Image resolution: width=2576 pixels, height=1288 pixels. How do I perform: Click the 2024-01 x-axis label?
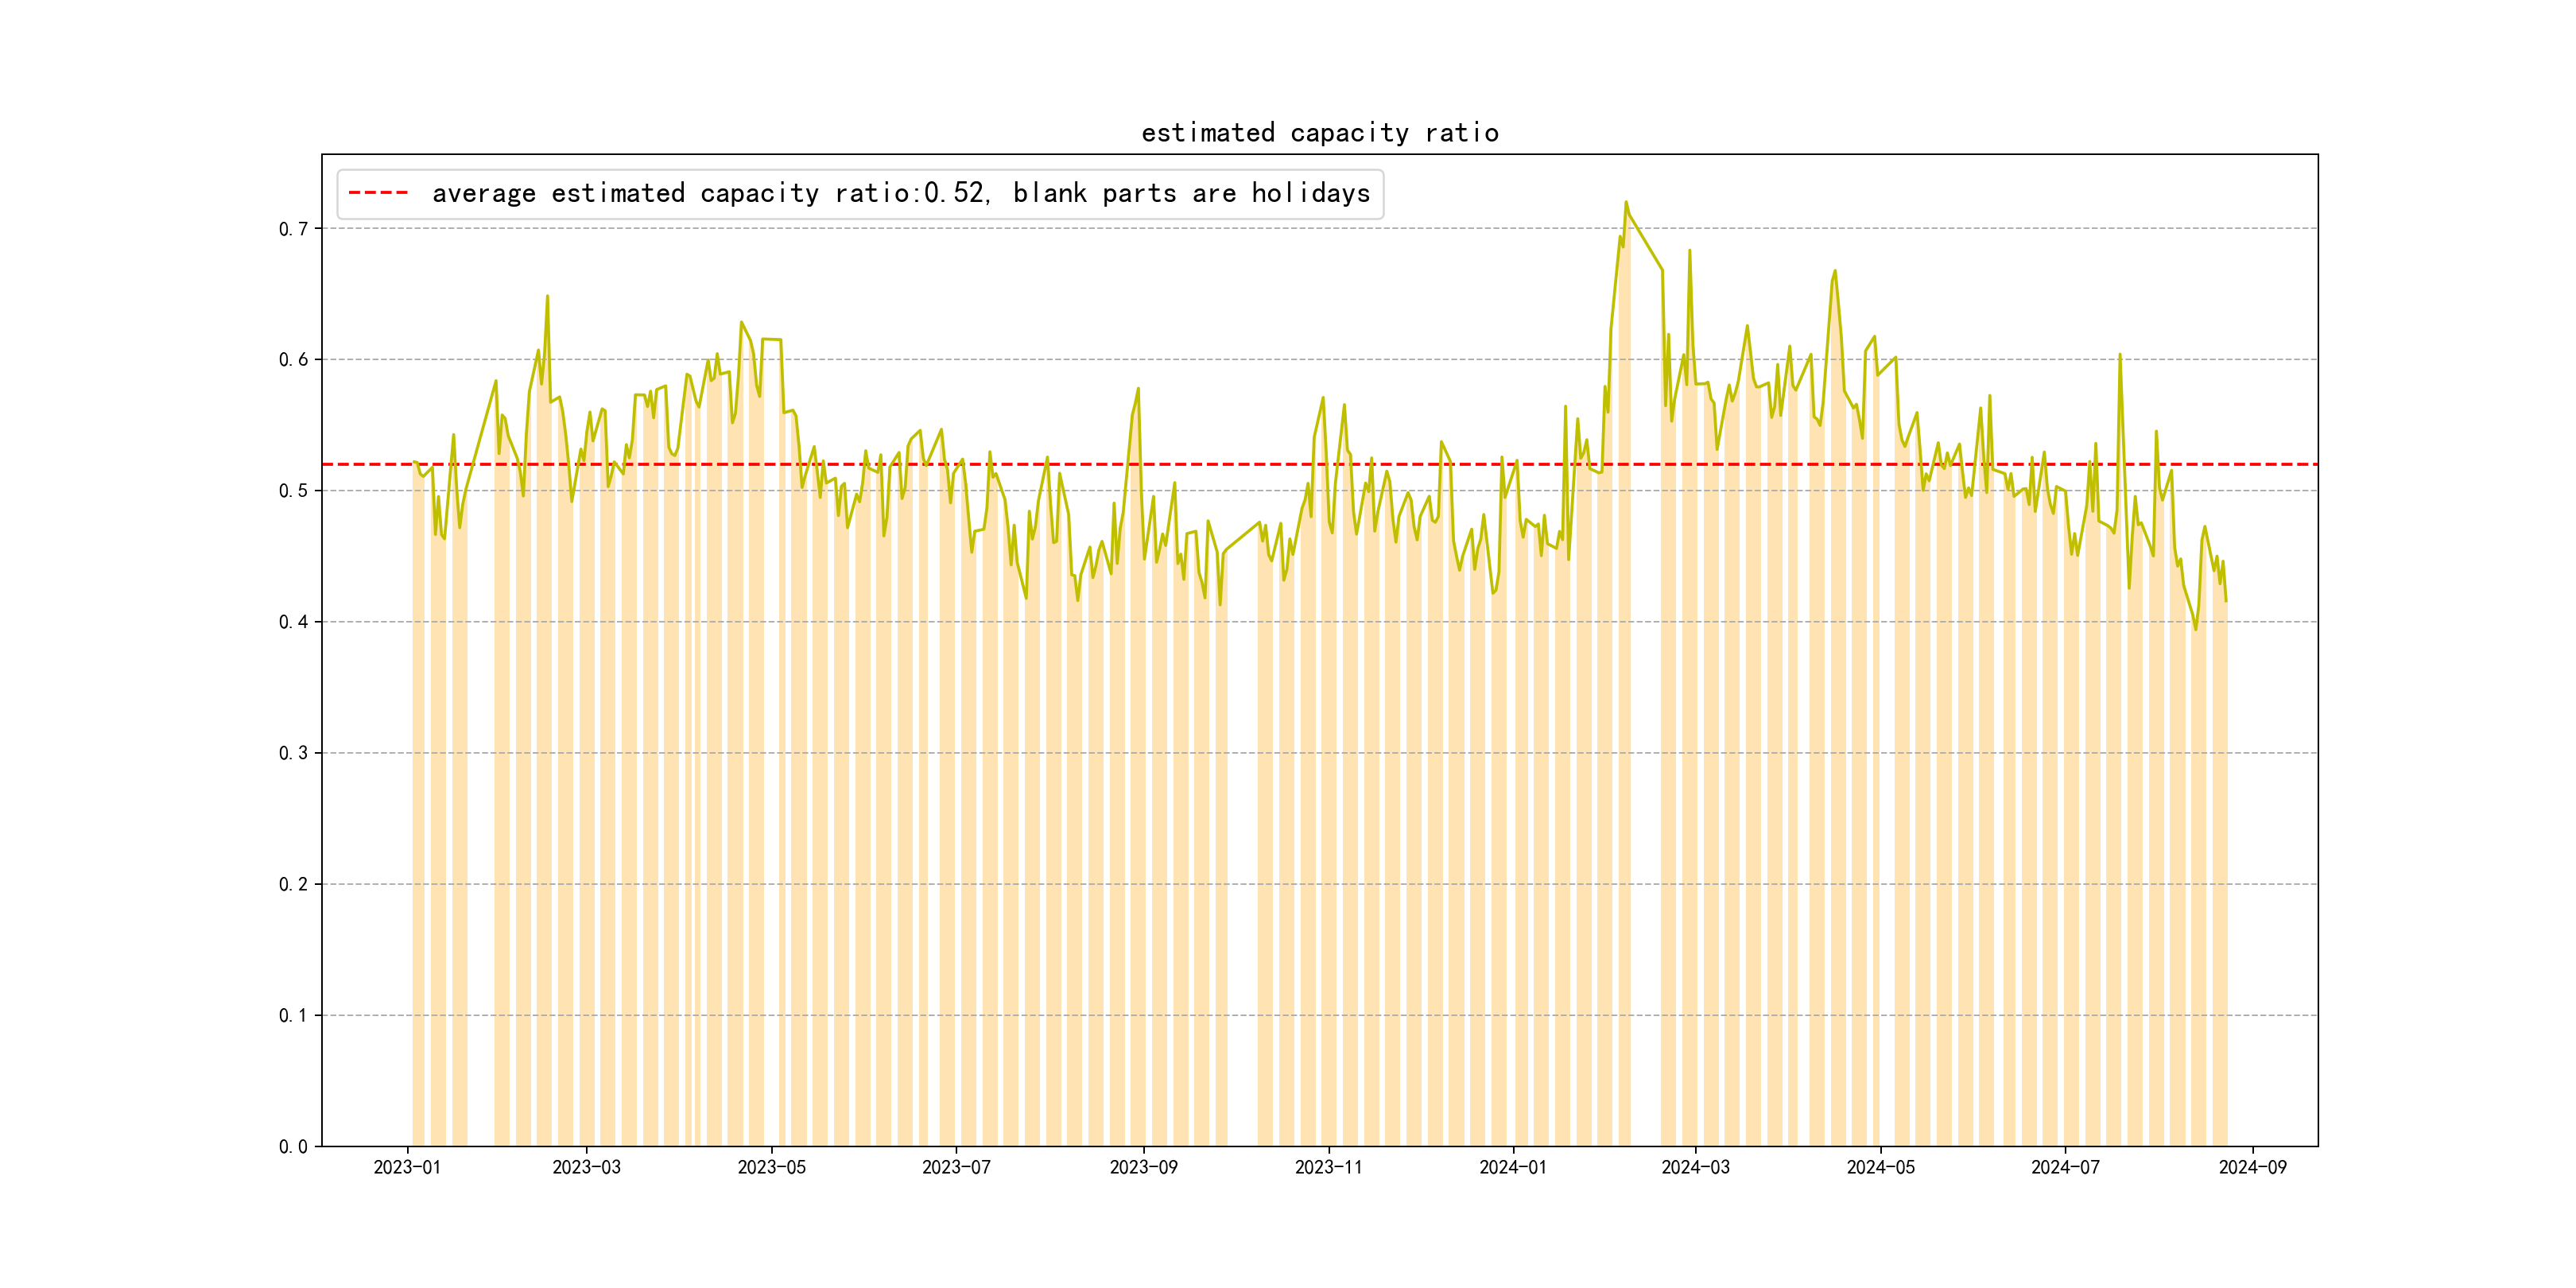[x=1513, y=1167]
